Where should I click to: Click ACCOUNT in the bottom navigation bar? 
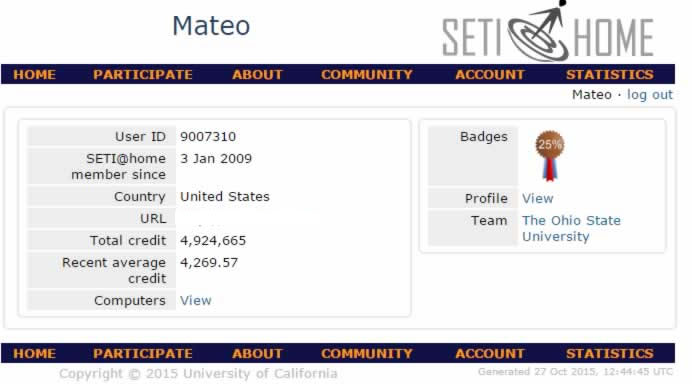pos(490,354)
